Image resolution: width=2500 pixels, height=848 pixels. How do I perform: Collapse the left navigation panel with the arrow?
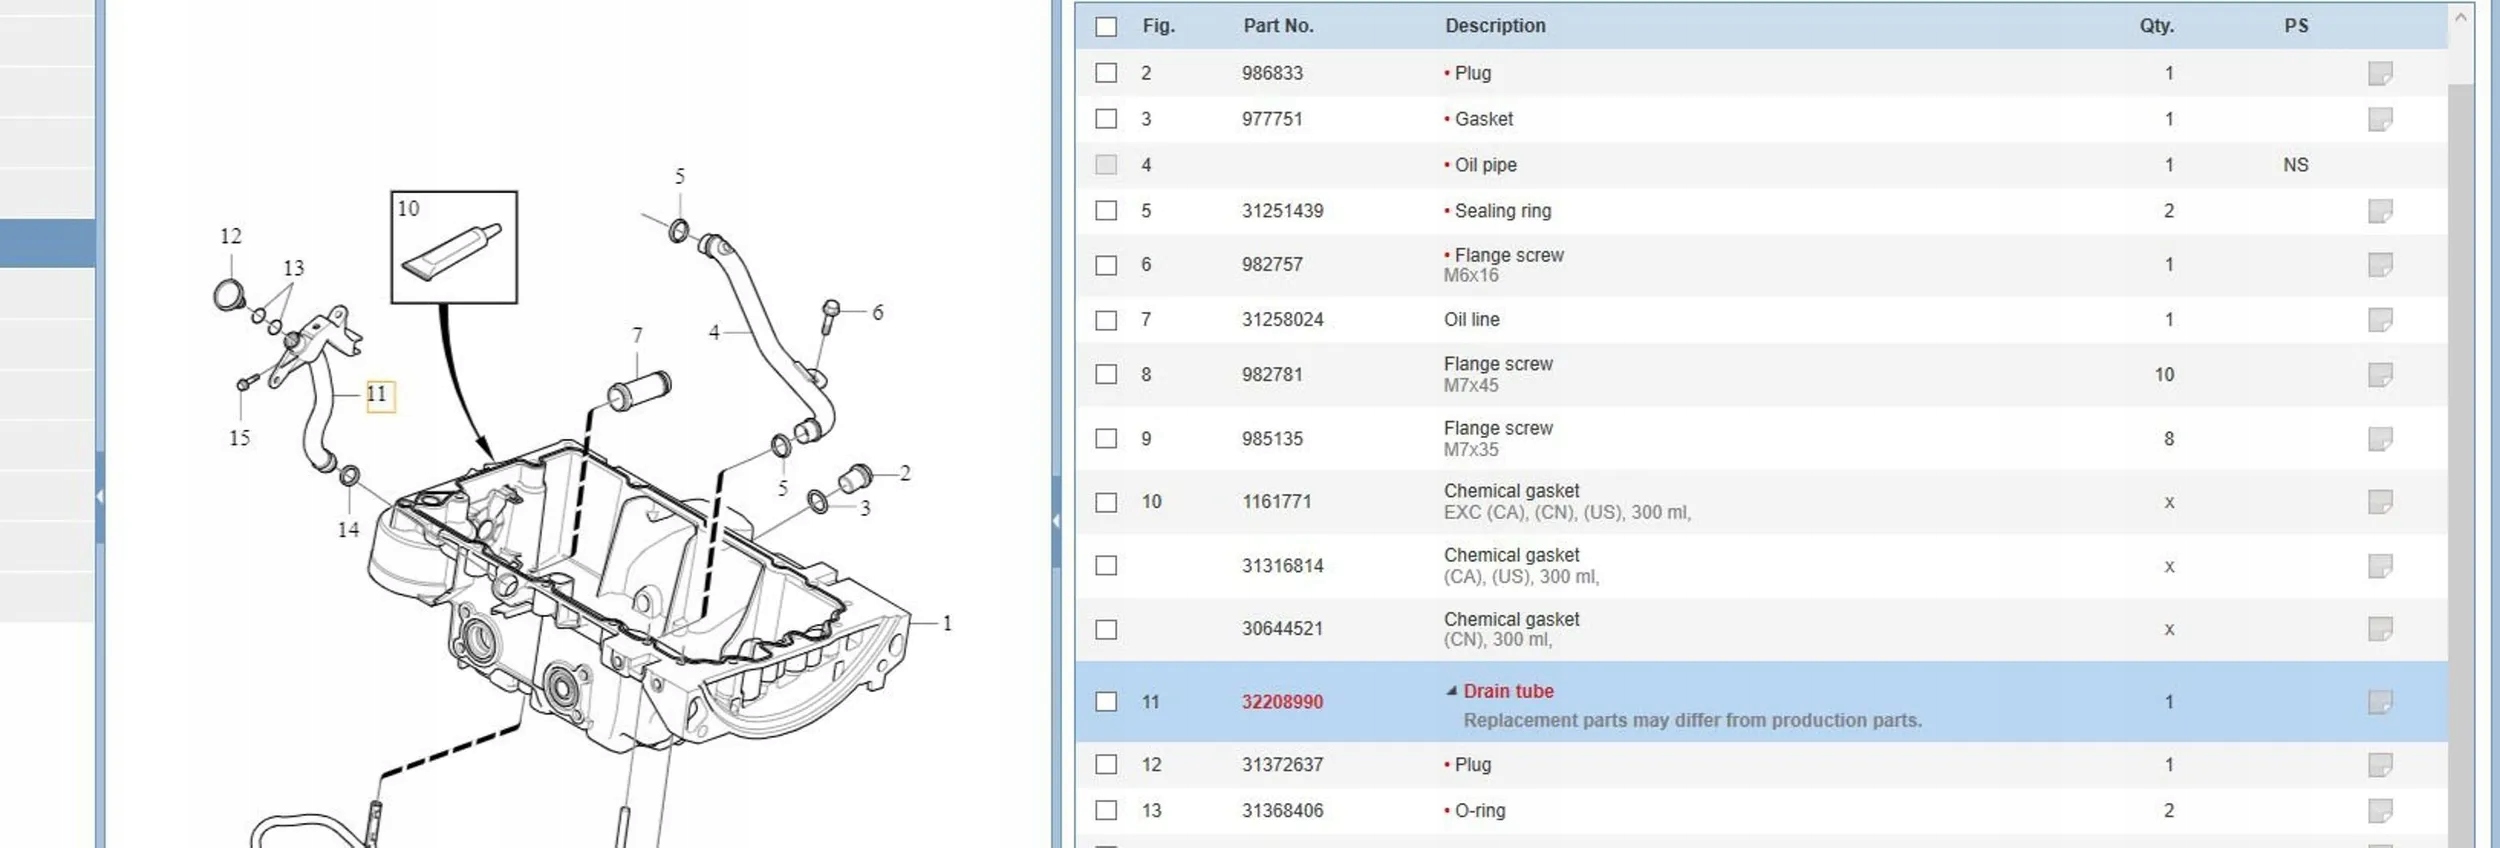coord(100,496)
